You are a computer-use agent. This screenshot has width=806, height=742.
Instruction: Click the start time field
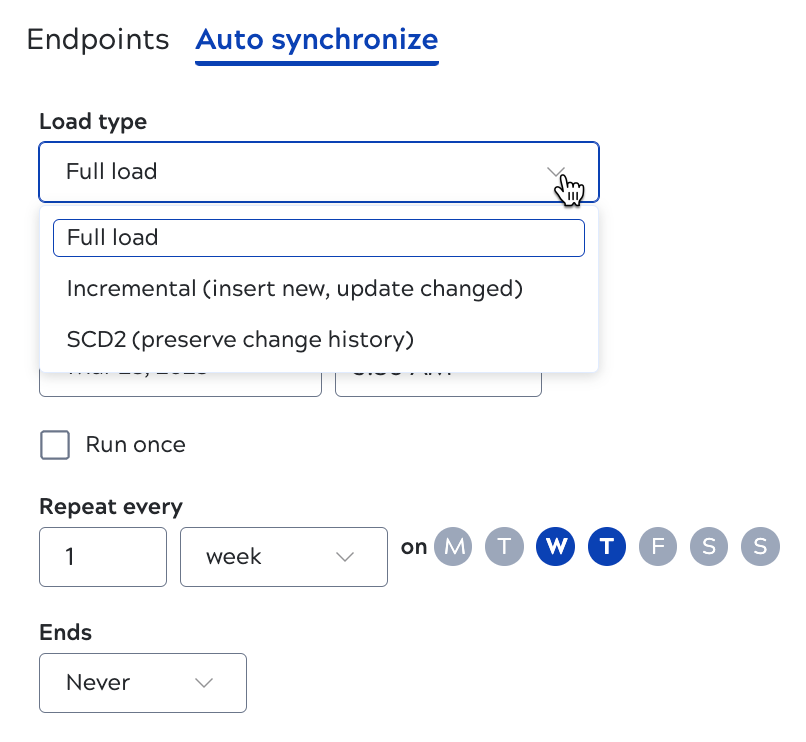tap(438, 384)
